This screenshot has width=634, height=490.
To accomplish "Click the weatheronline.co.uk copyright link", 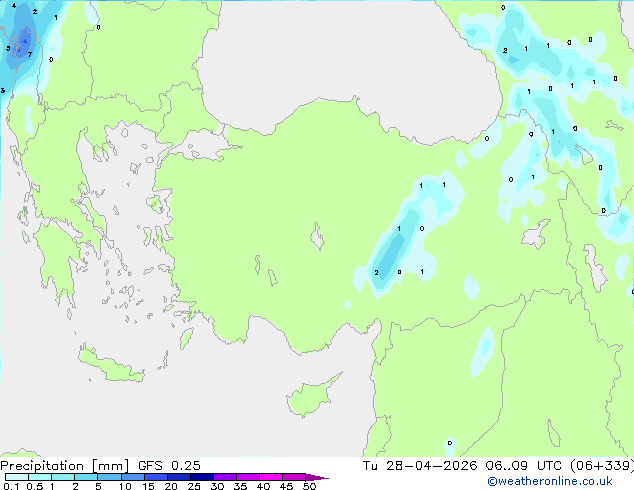I will pyautogui.click(x=550, y=481).
